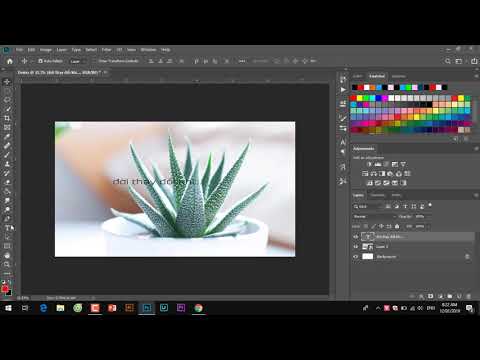480x360 pixels.
Task: Select the Brush tool
Action: pyautogui.click(x=7, y=155)
